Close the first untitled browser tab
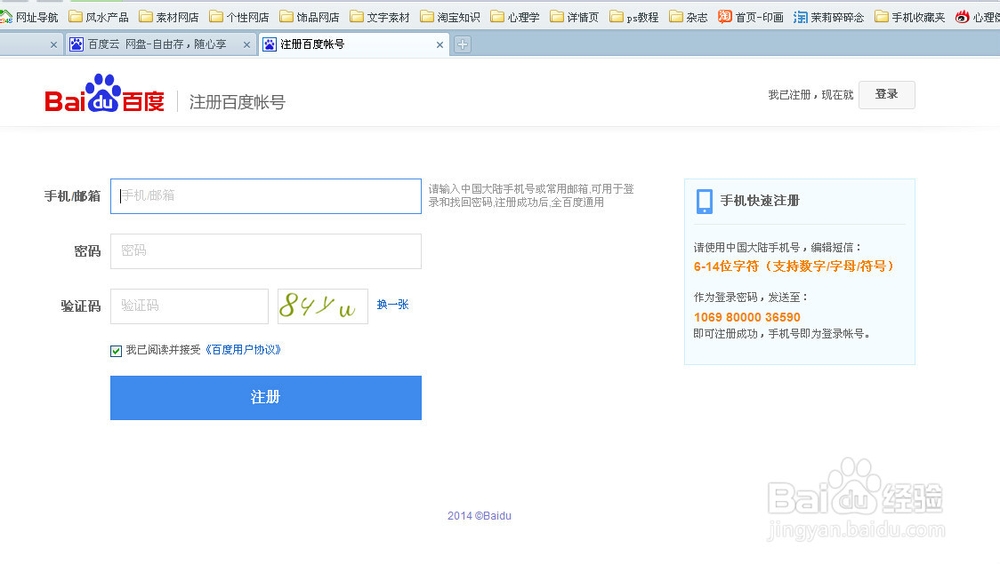 [x=54, y=45]
